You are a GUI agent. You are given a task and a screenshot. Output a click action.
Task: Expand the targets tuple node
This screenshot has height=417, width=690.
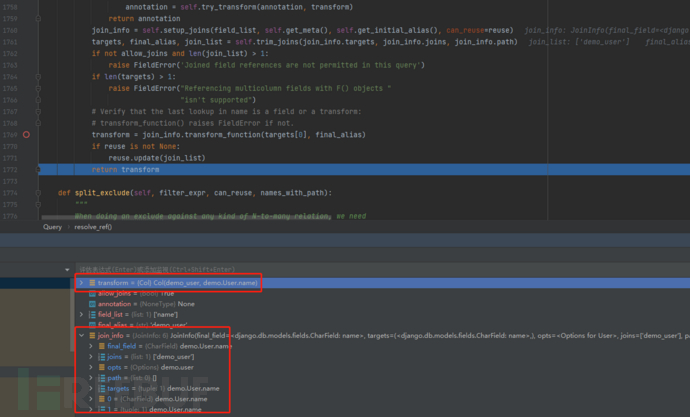(x=91, y=388)
